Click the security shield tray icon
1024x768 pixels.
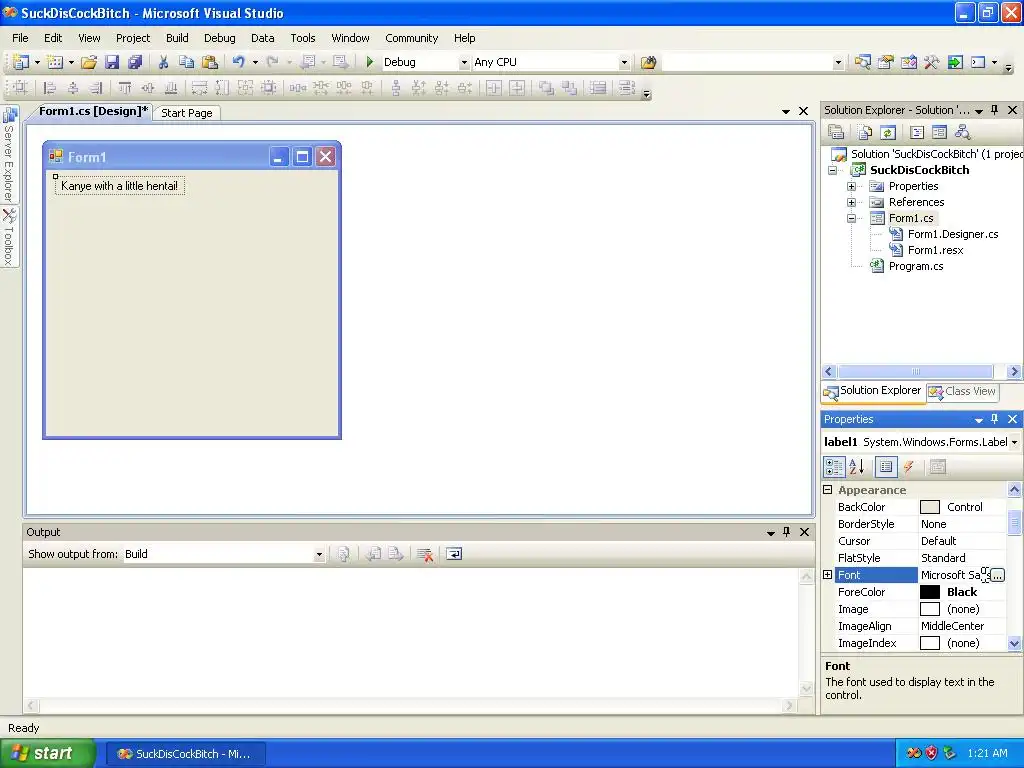(932, 753)
